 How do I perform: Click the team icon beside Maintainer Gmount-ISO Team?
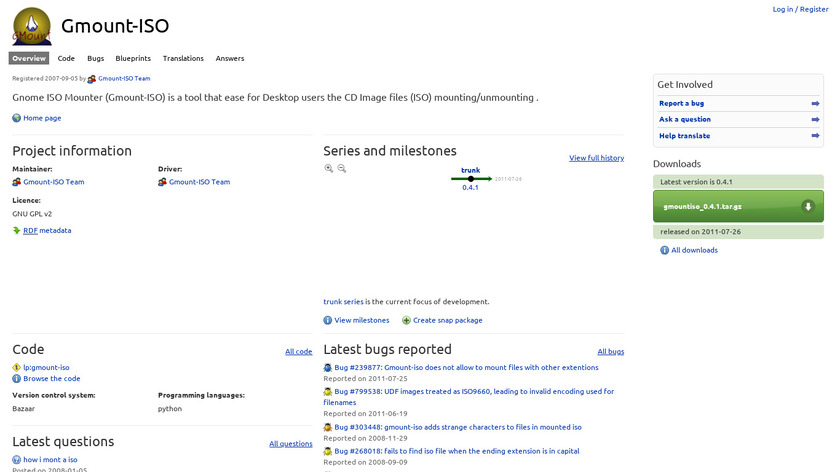[x=17, y=182]
